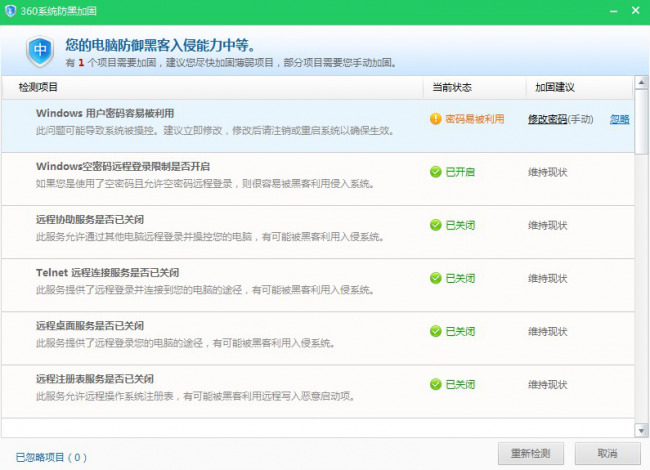Click orange warning icon beside 密码易被利用
The width and height of the screenshot is (650, 470).
coord(435,119)
